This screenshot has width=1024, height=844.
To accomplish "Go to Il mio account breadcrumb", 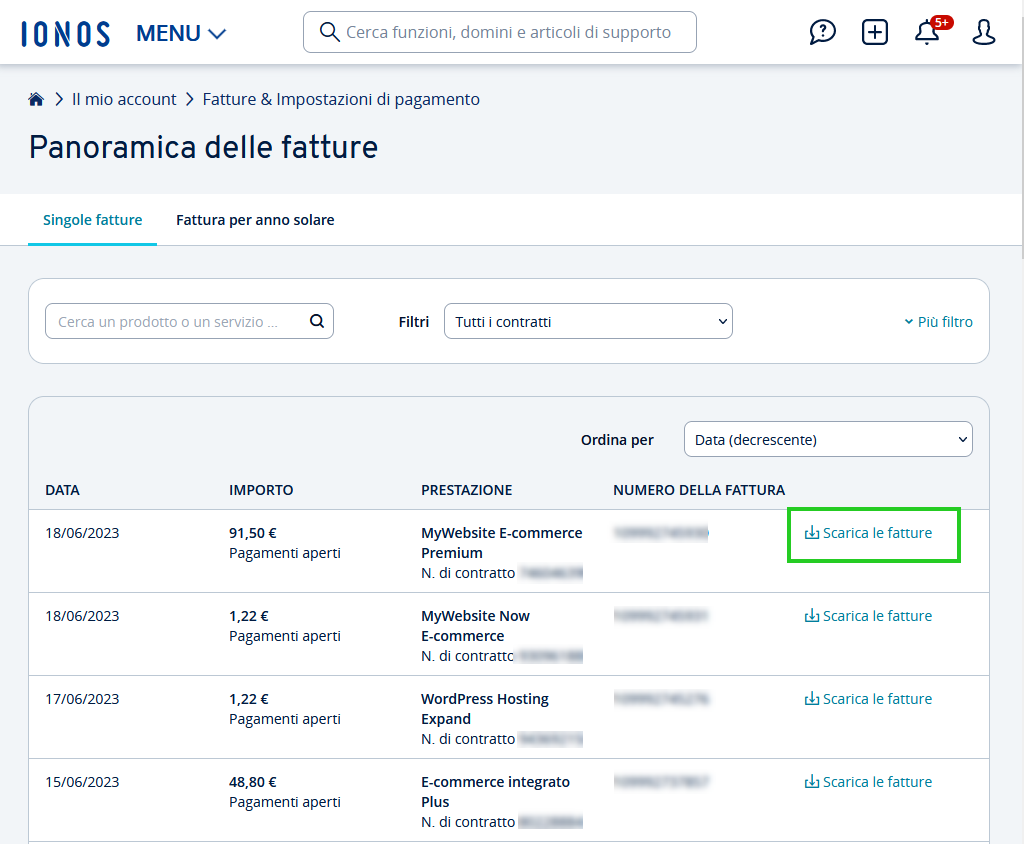I will click(123, 99).
